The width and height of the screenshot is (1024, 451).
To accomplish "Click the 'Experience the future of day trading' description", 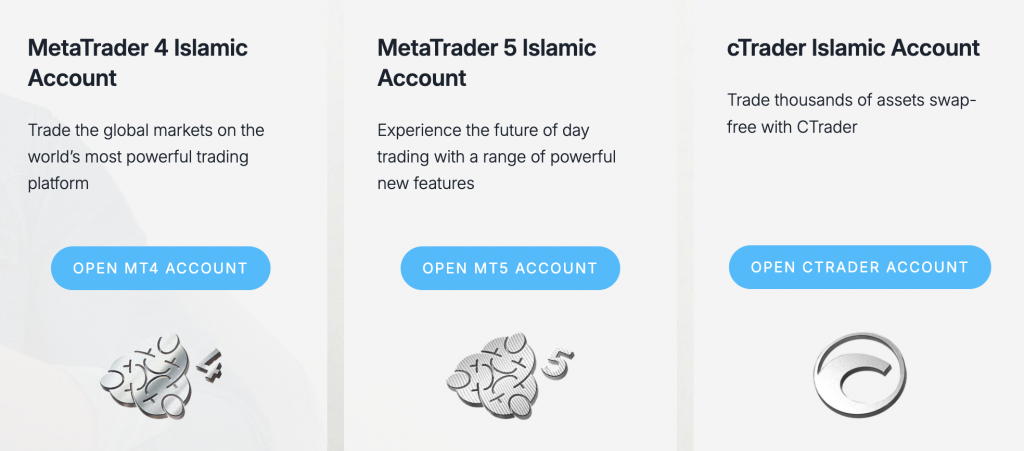I will pos(496,157).
